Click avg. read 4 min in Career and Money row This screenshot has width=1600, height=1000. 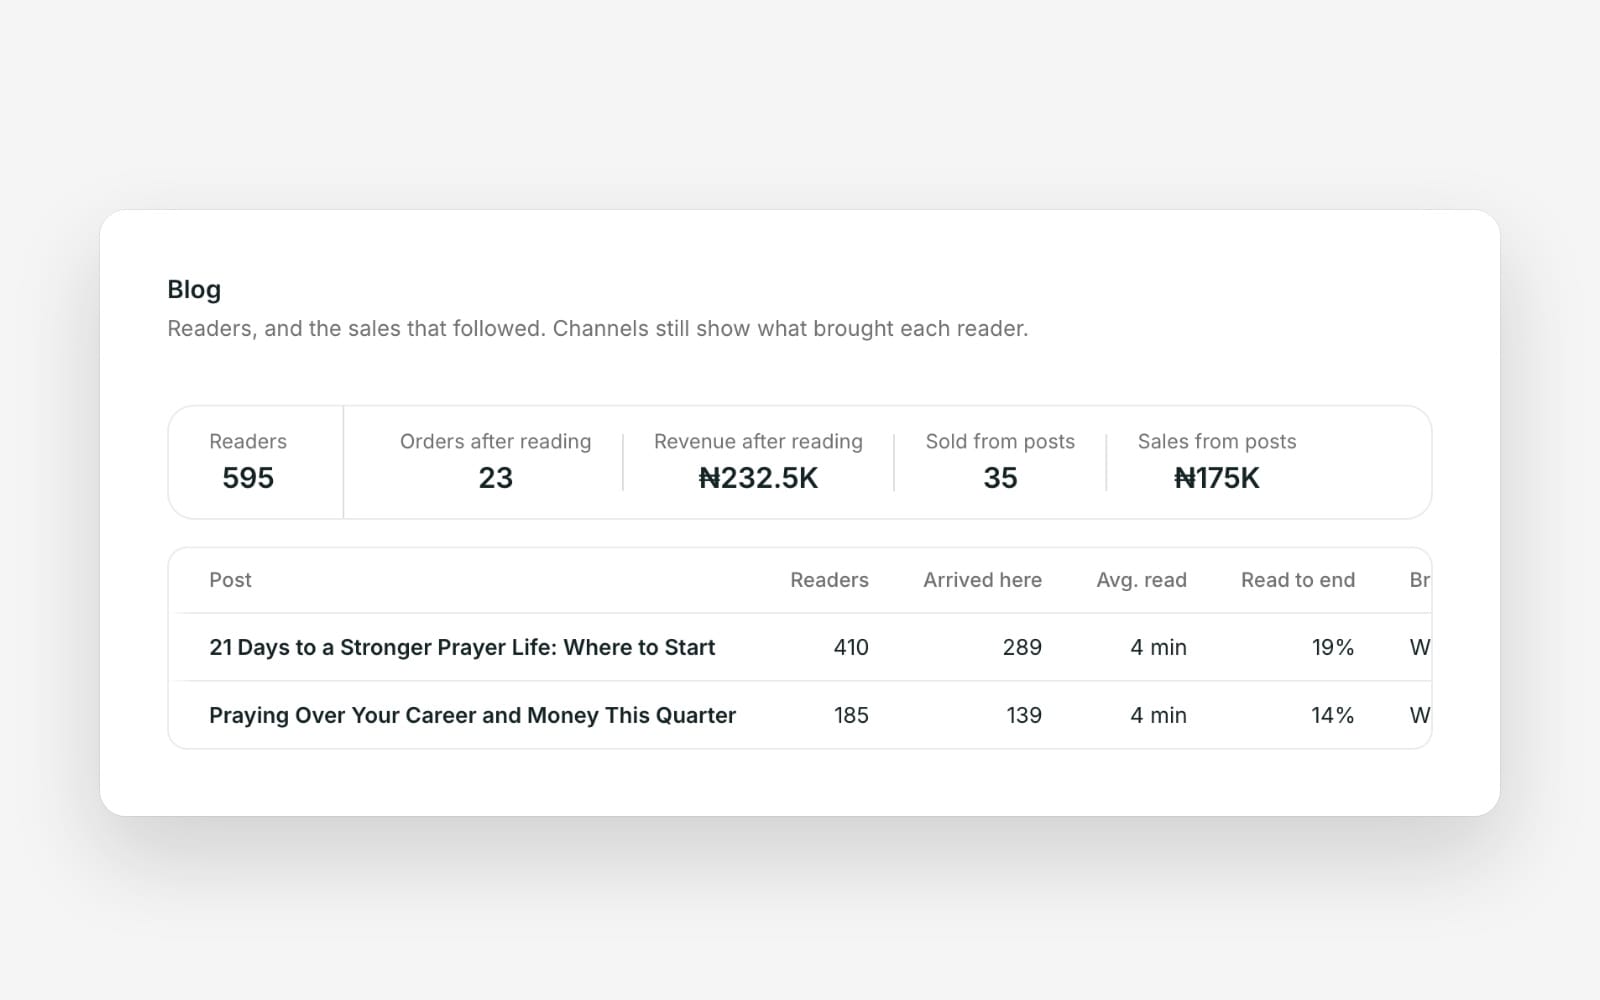(1158, 715)
